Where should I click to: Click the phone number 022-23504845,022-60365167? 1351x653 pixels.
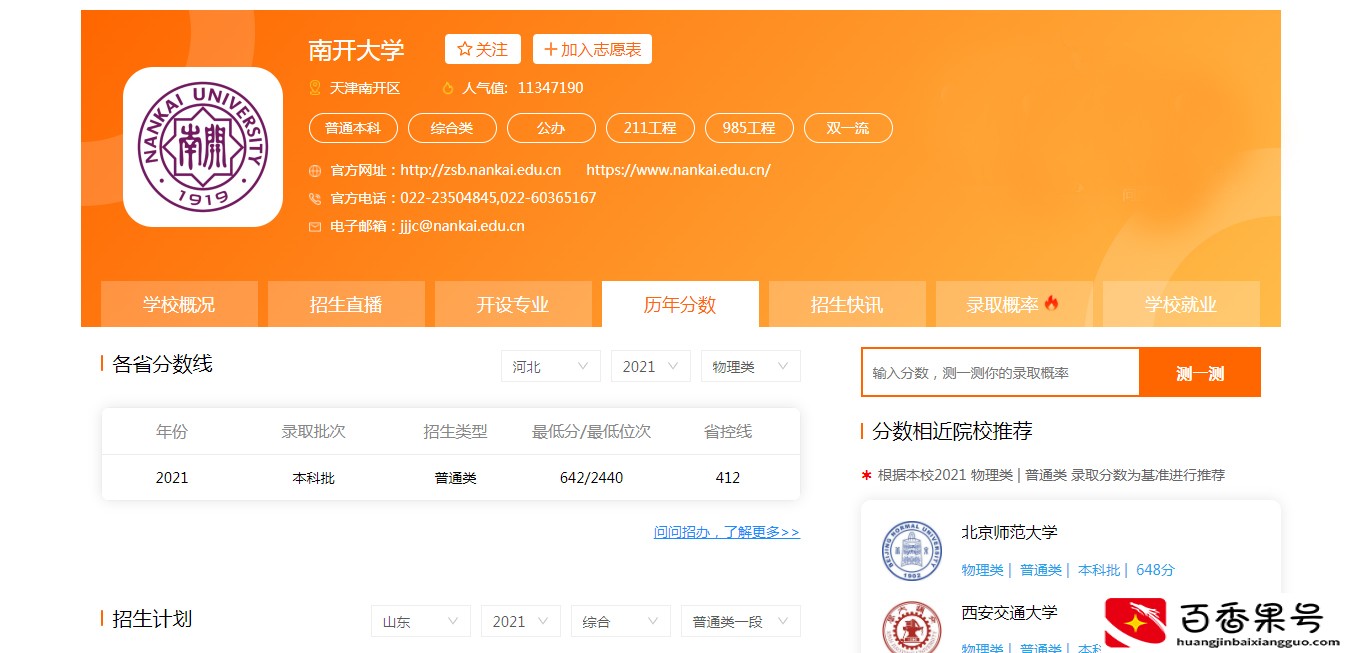click(x=498, y=198)
